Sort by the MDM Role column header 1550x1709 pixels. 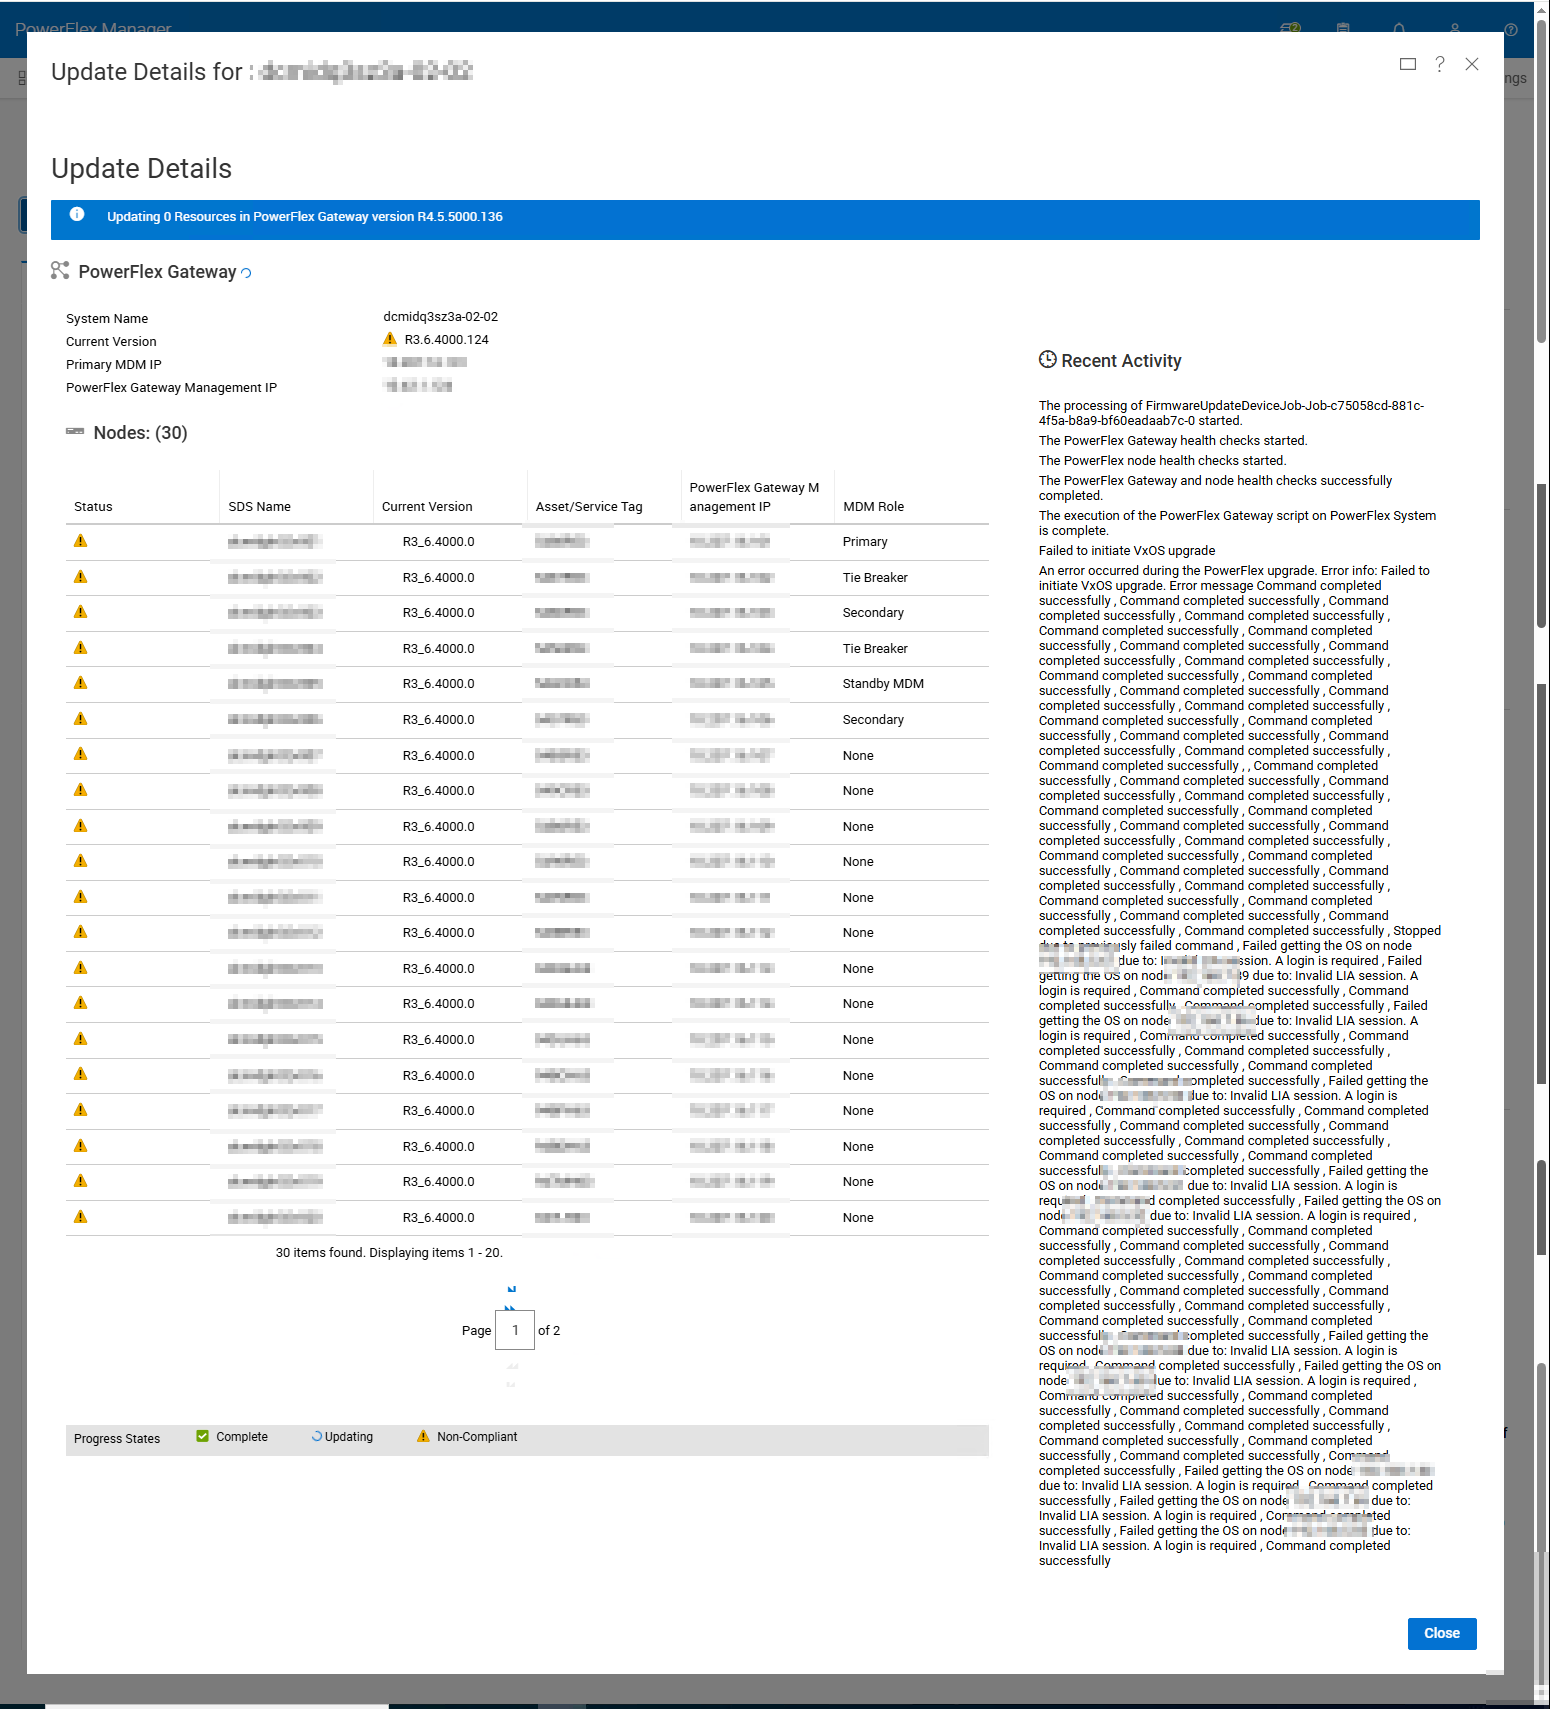click(x=873, y=507)
